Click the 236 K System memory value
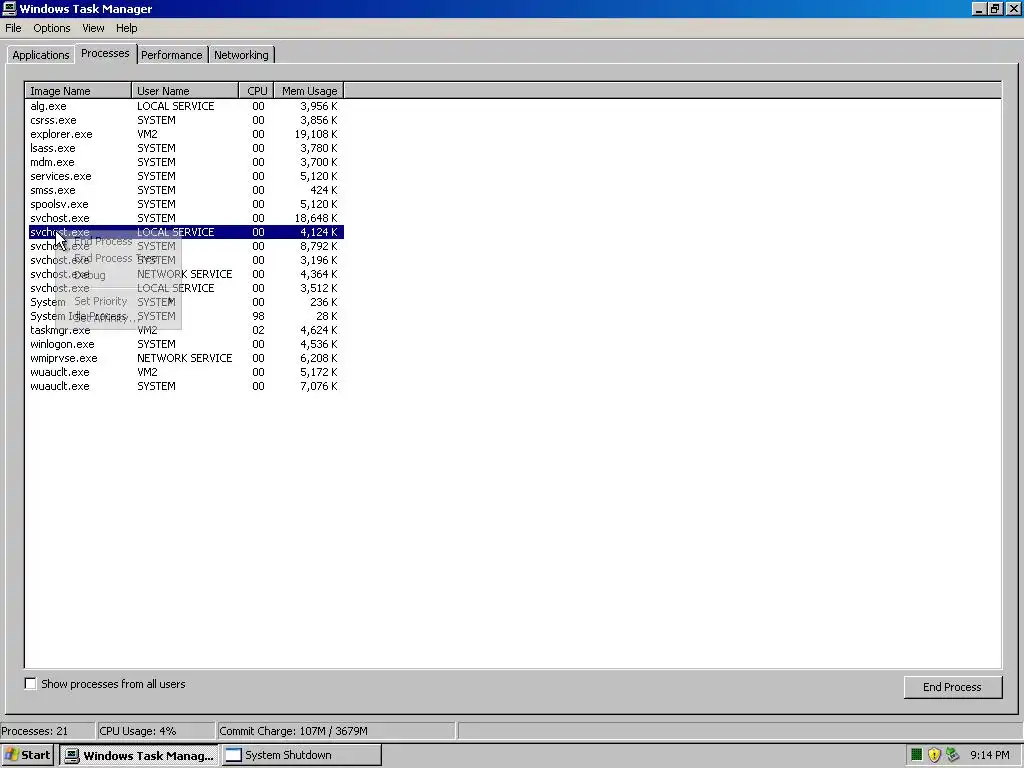Viewport: 1024px width, 768px height. coord(324,302)
